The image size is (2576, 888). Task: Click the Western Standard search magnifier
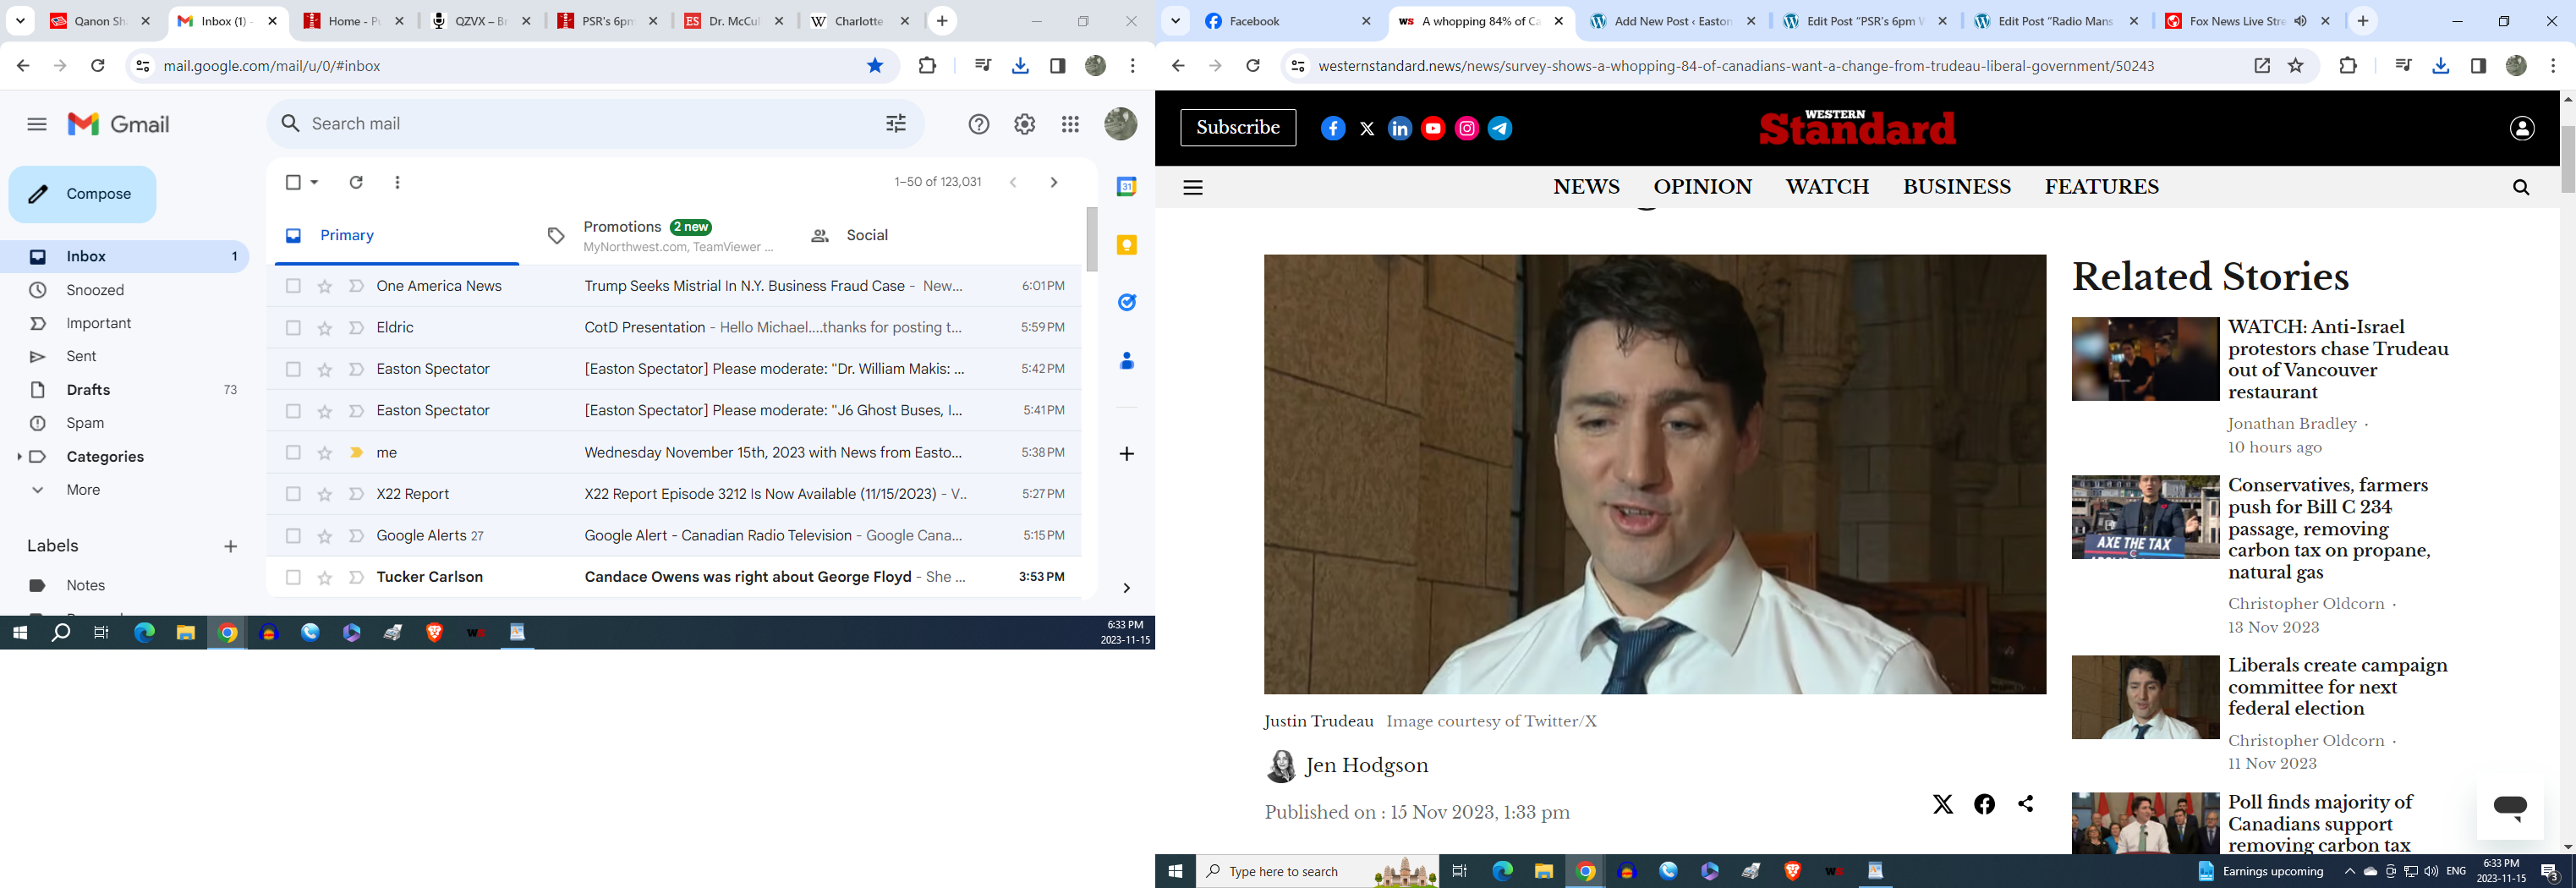(x=2520, y=187)
